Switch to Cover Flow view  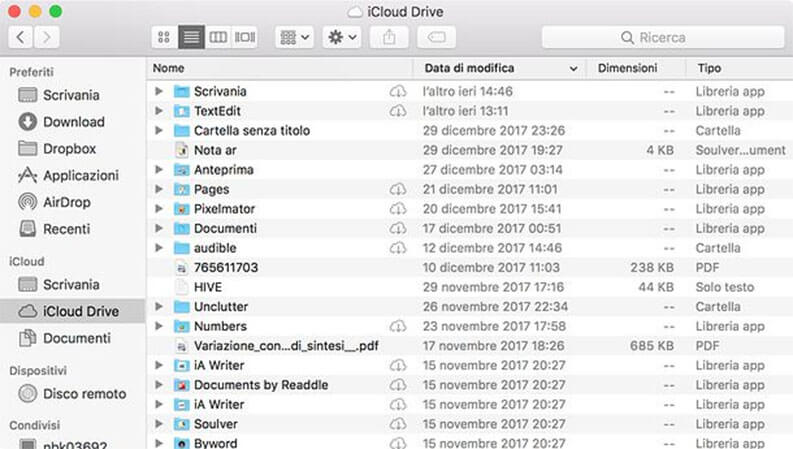tap(245, 37)
